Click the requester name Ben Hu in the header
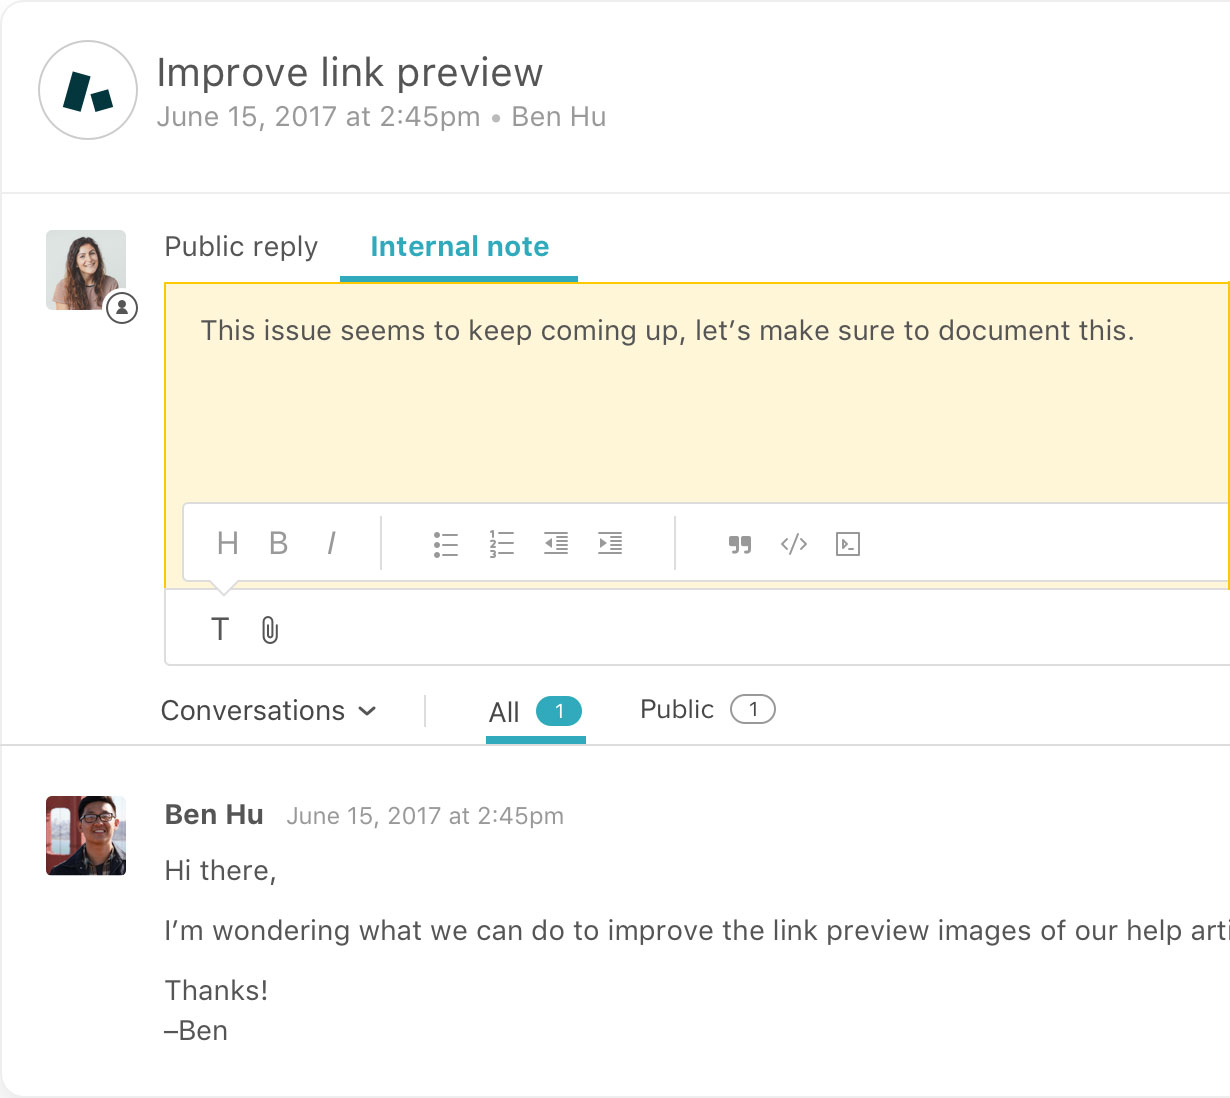The image size is (1230, 1098). [x=559, y=117]
